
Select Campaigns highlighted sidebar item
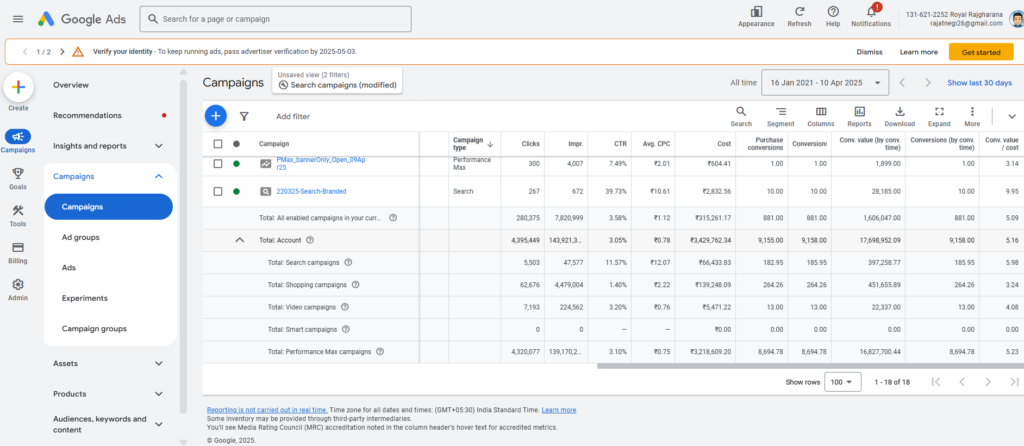[x=108, y=206]
